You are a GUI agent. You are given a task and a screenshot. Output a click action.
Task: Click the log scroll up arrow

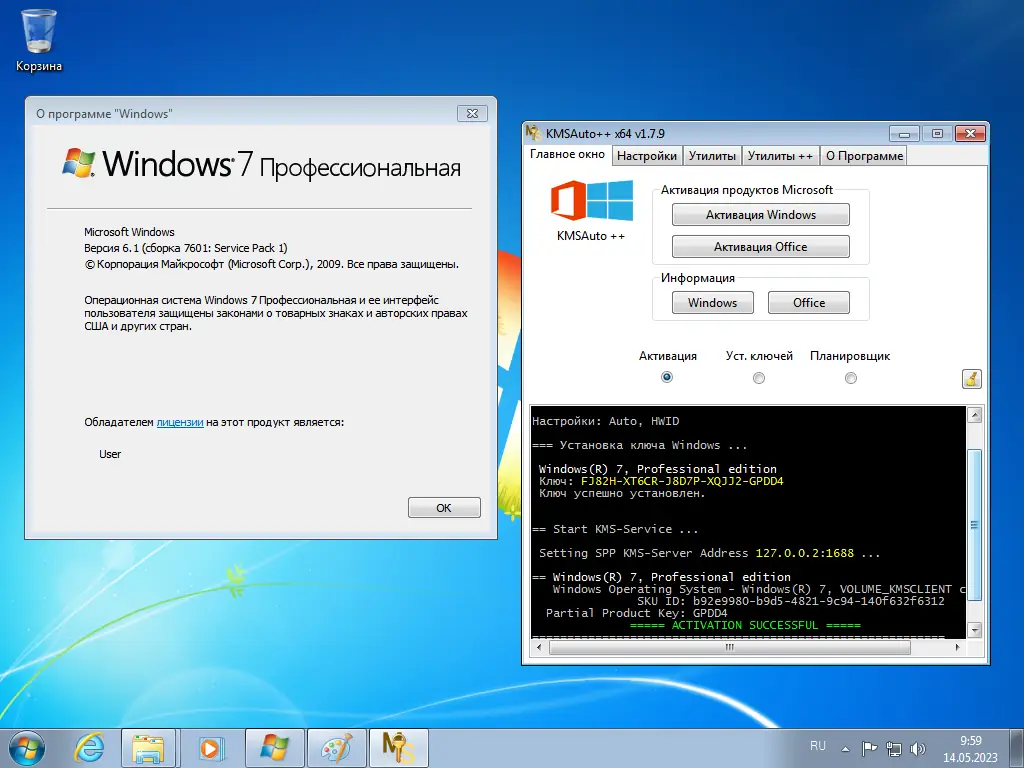tap(974, 415)
